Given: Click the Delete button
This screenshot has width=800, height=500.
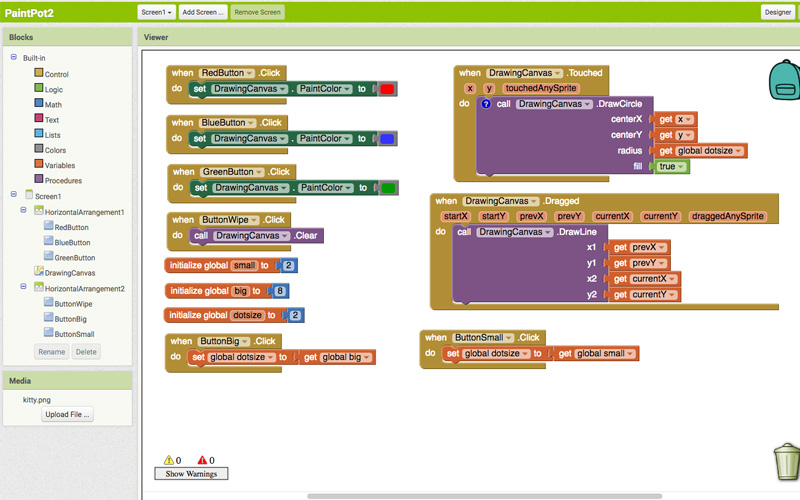Looking at the screenshot, I should click(86, 352).
